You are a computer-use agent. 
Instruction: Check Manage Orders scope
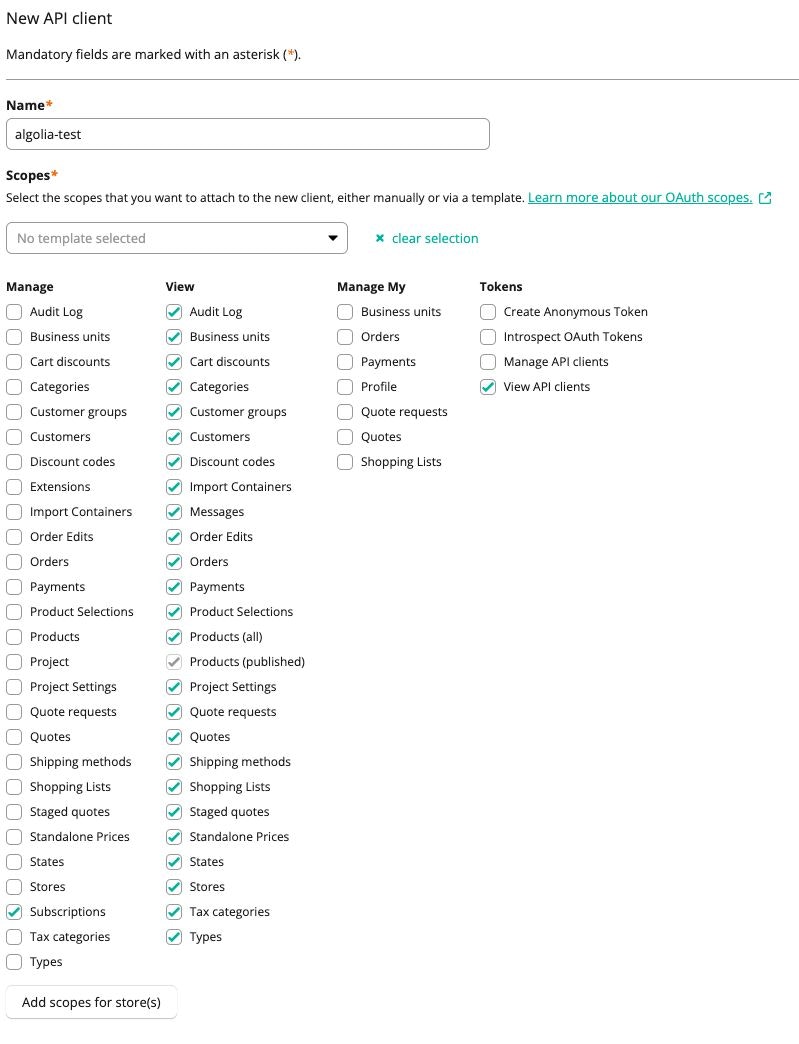click(14, 561)
